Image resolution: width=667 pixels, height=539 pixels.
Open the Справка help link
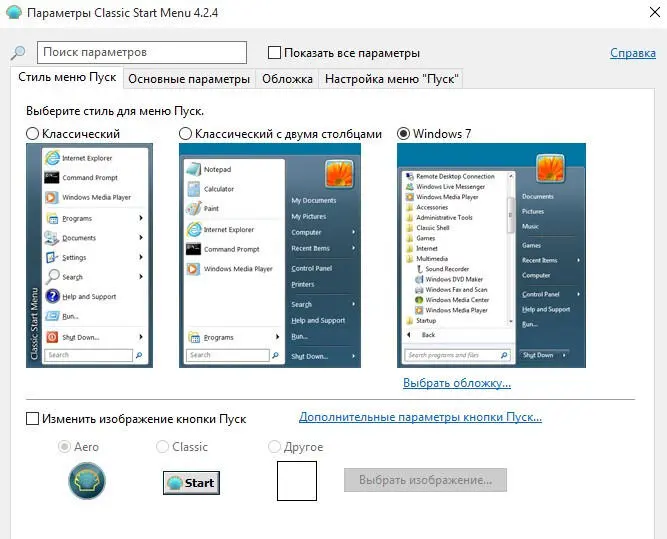pyautogui.click(x=633, y=53)
